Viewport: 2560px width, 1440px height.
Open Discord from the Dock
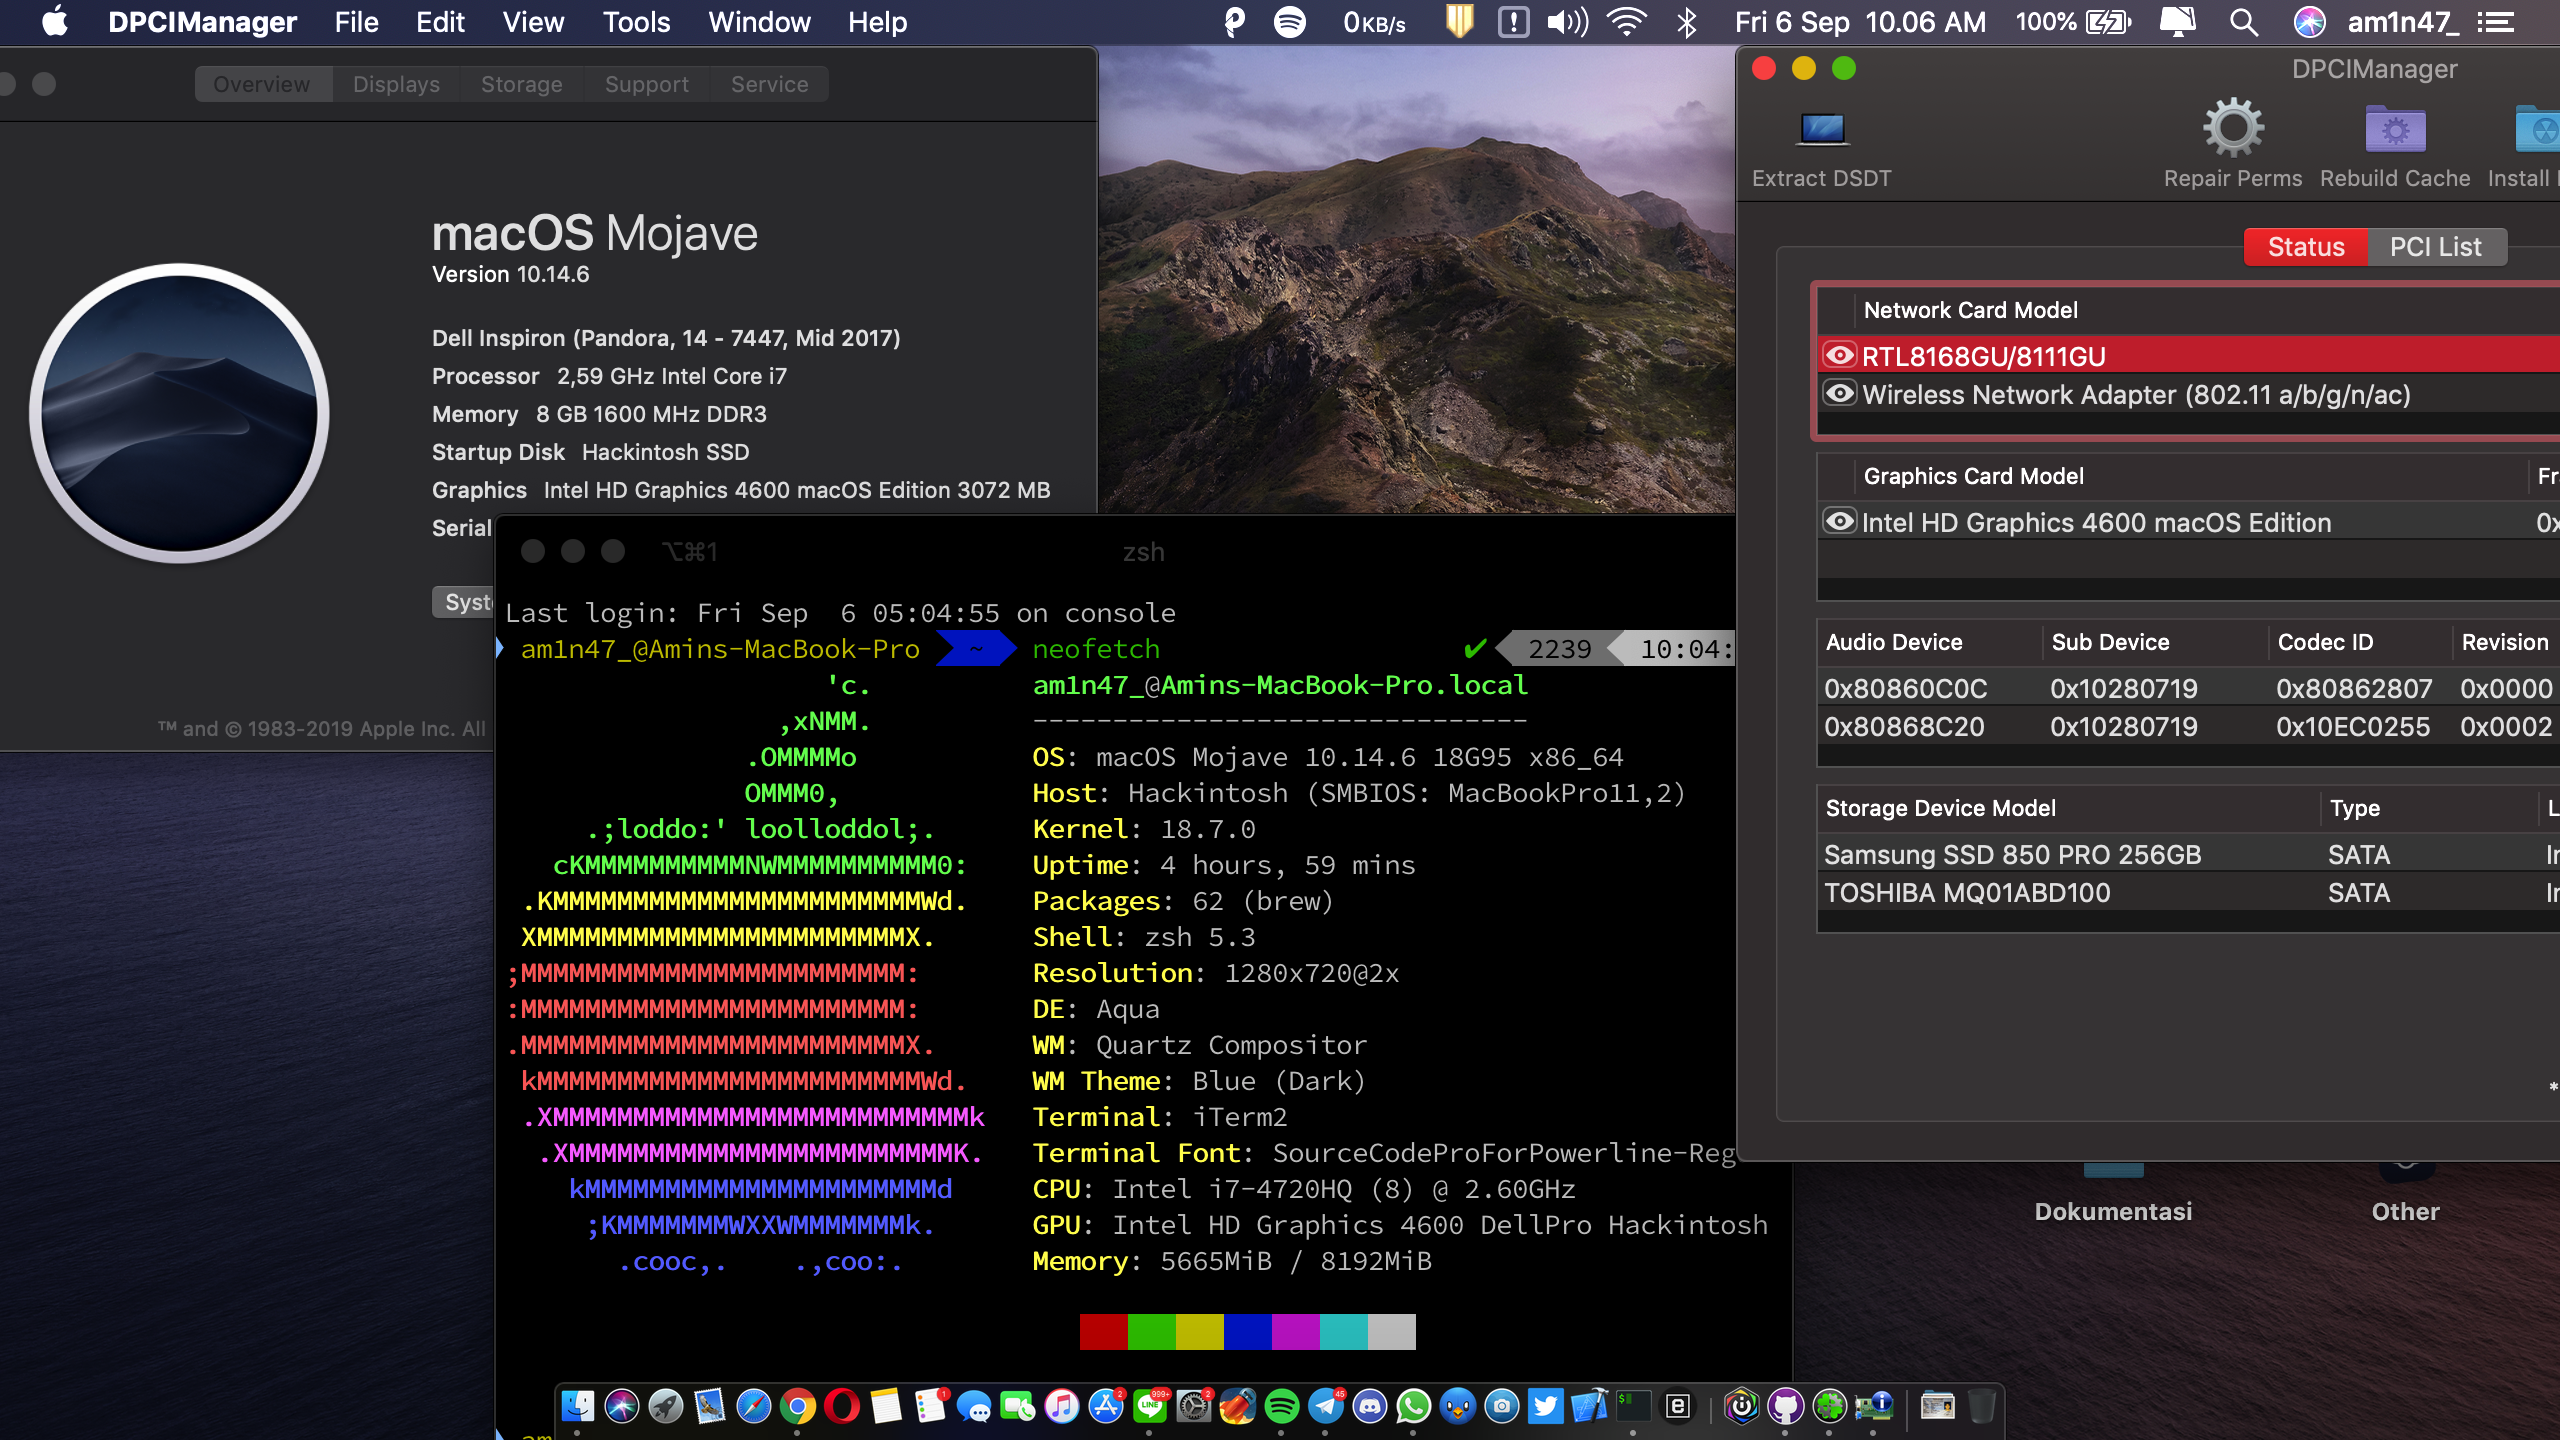click(1369, 1406)
